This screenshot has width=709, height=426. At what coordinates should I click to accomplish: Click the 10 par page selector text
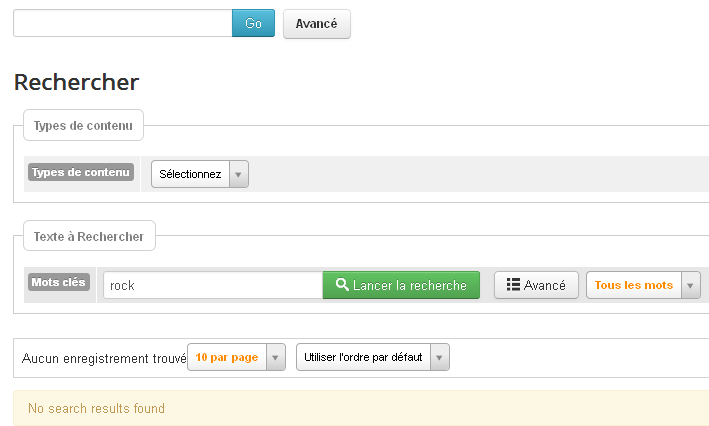pos(227,357)
